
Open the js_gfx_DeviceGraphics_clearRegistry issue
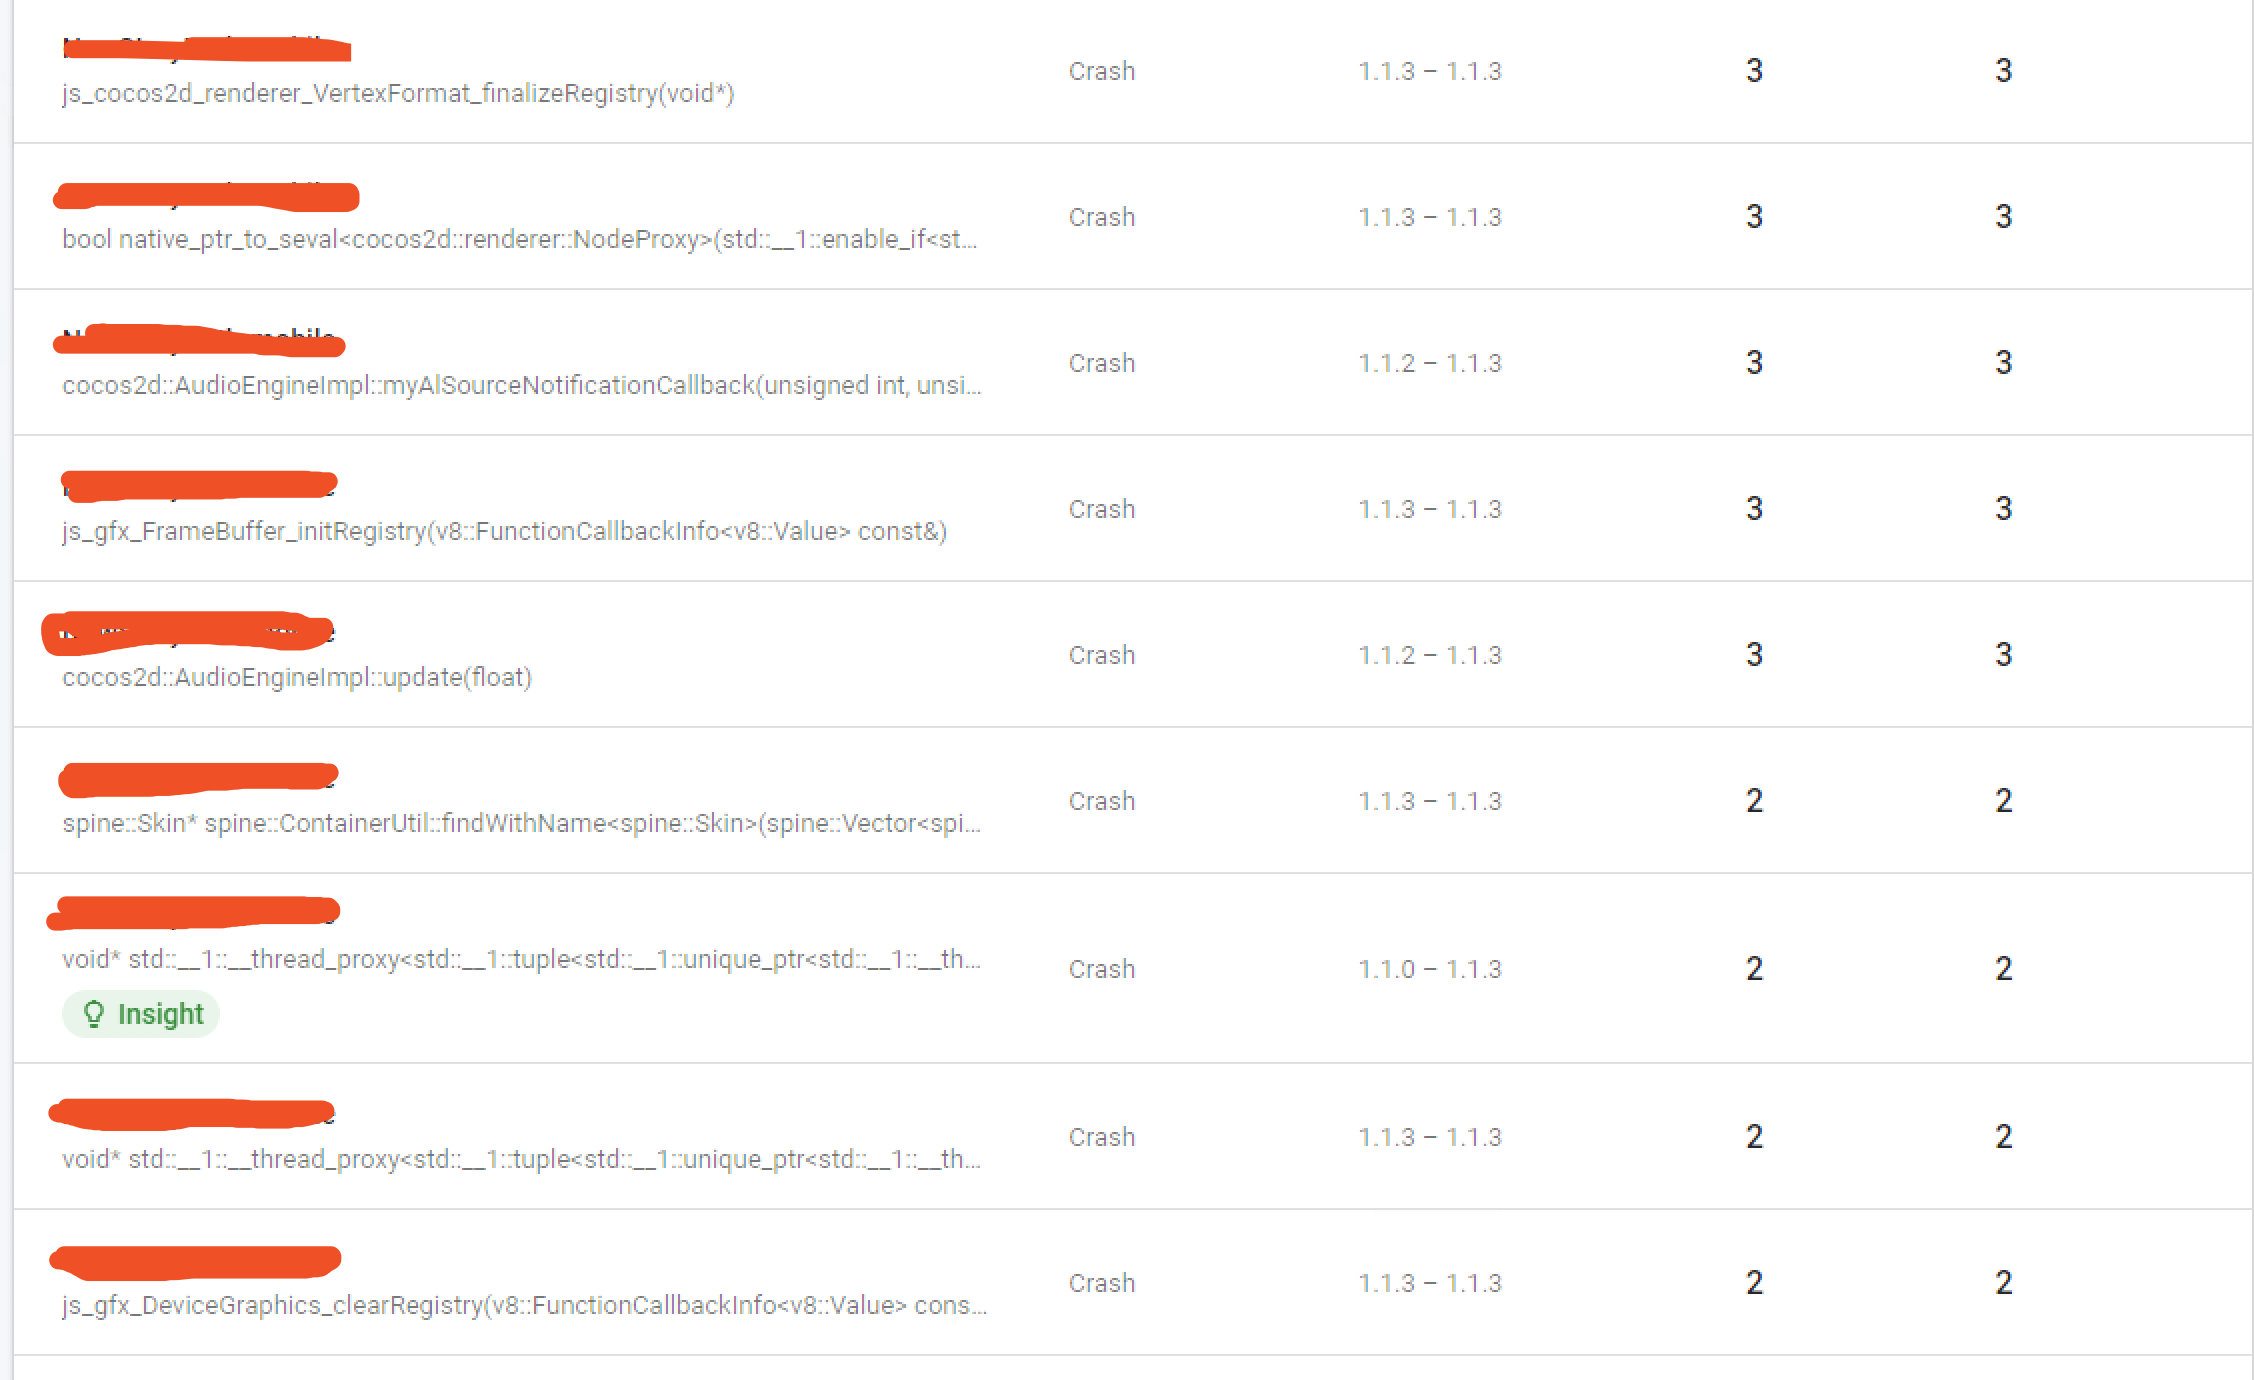(524, 1305)
